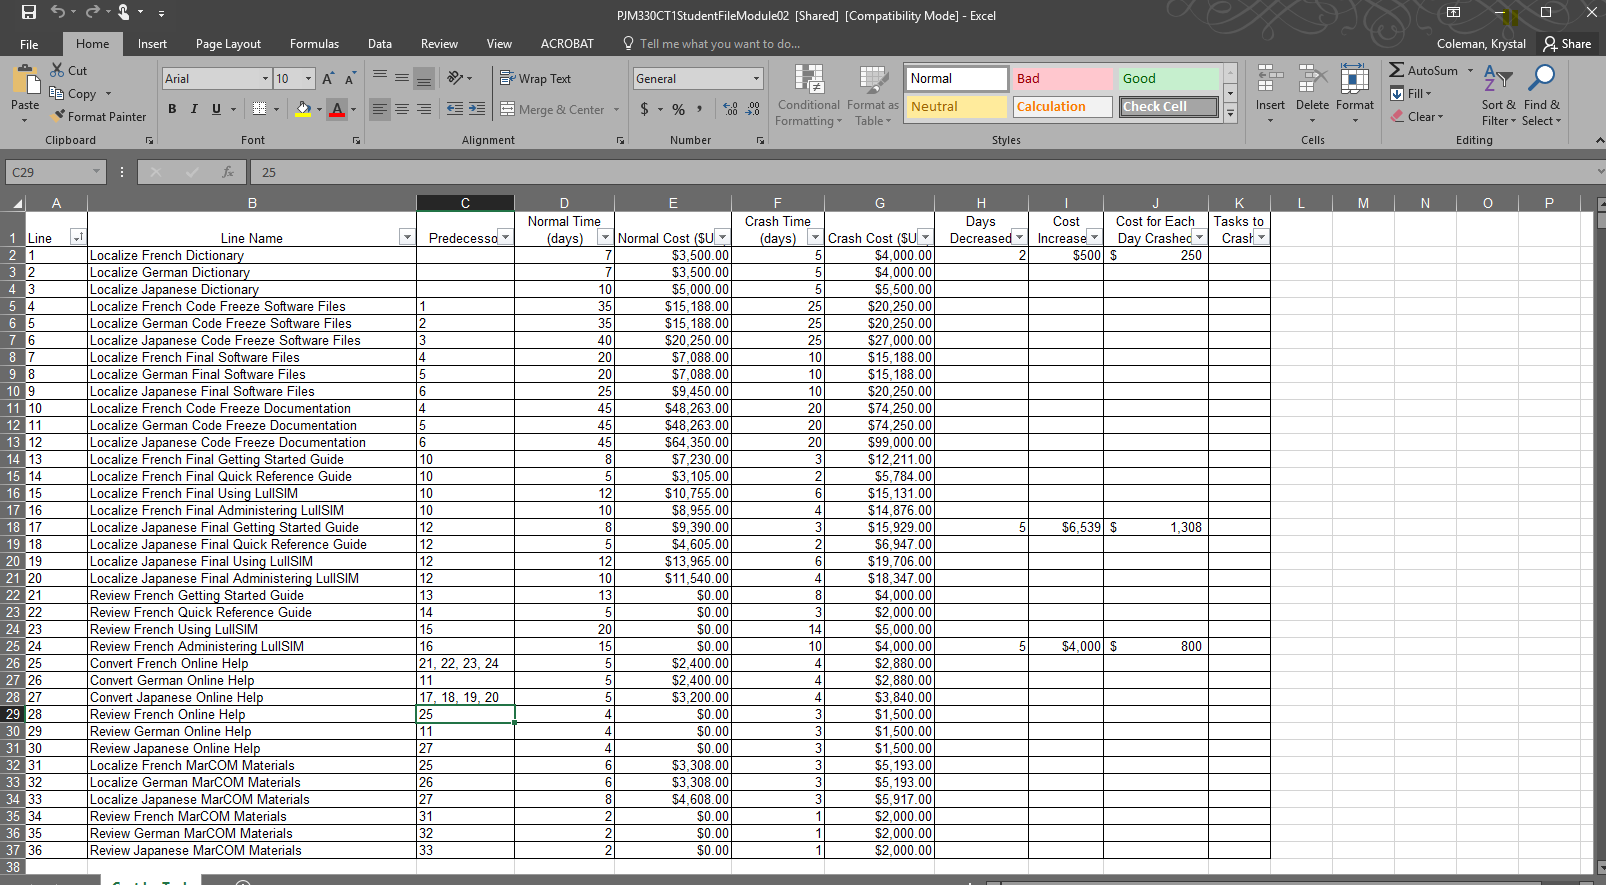Screen dimensions: 1606x885
Task: Select the Format Painter brush
Action: pyautogui.click(x=59, y=116)
